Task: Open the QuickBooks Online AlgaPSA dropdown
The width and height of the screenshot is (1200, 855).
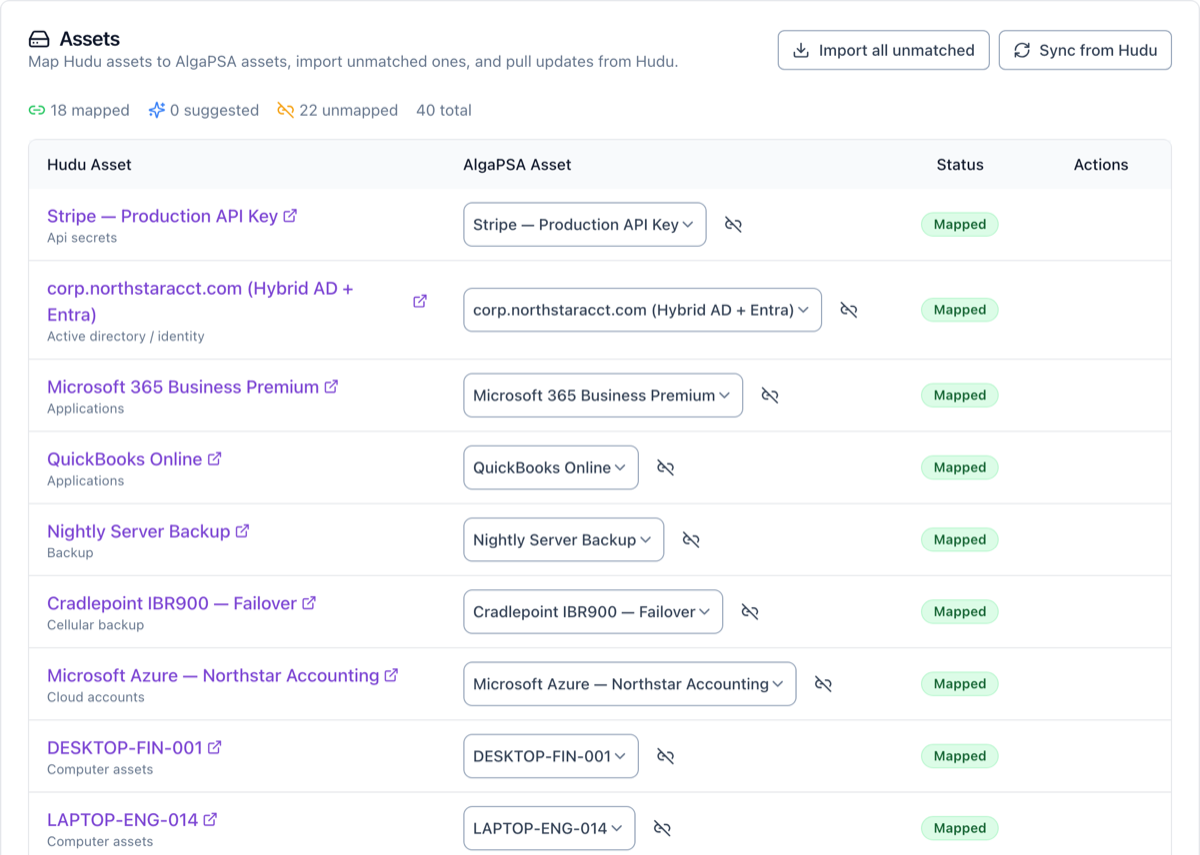Action: click(x=551, y=467)
